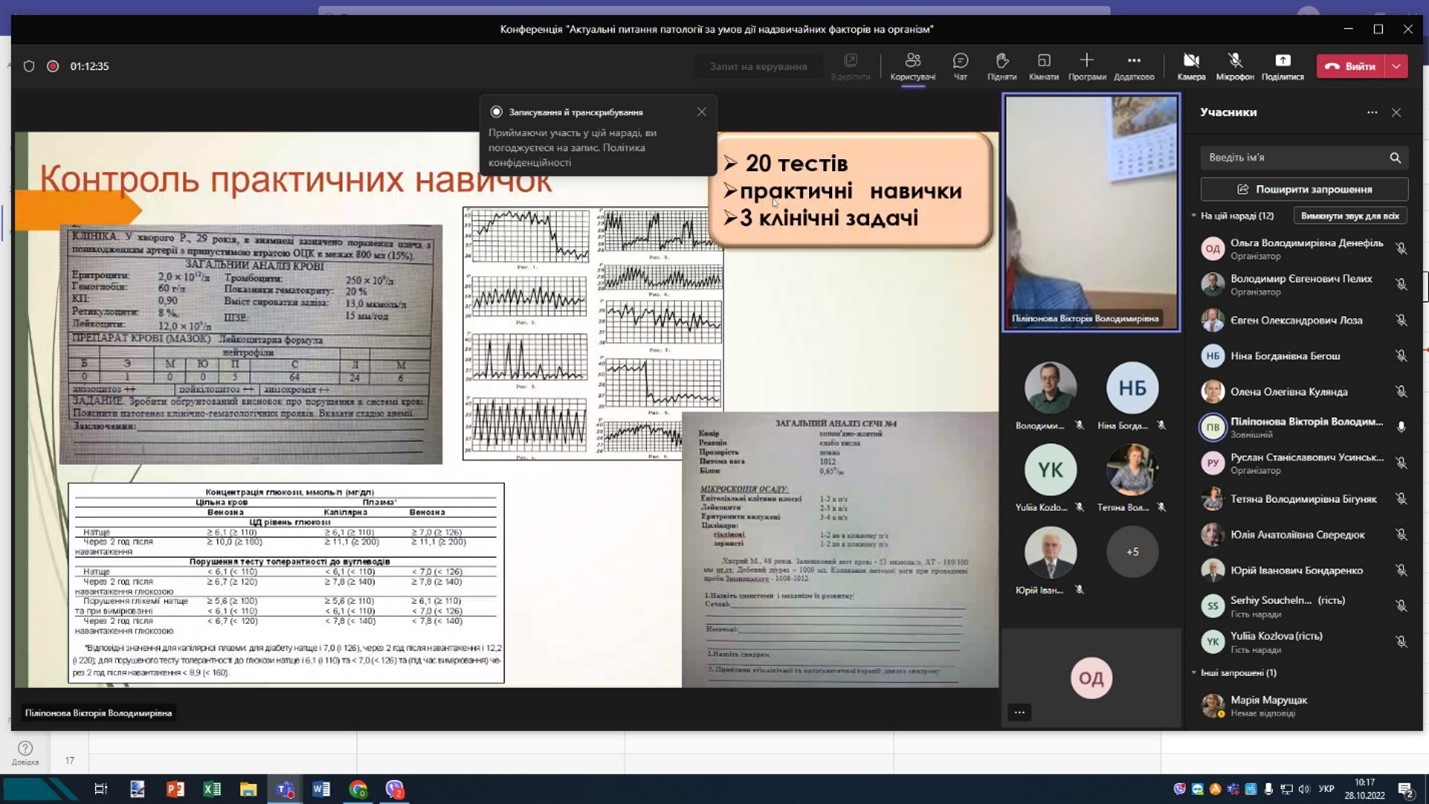Toggle the Камера camera on or off
This screenshot has height=804, width=1429.
tap(1191, 66)
